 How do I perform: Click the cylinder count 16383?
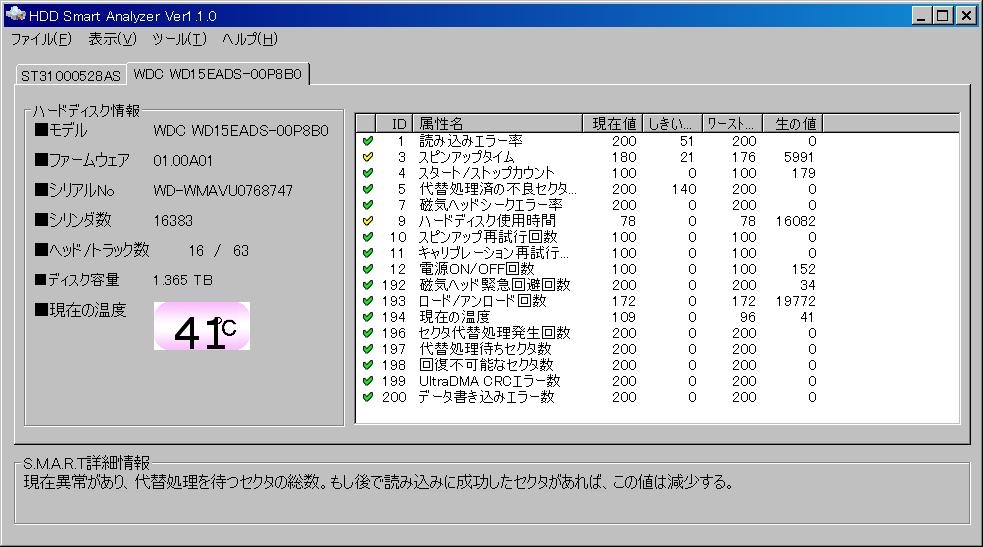[x=173, y=221]
